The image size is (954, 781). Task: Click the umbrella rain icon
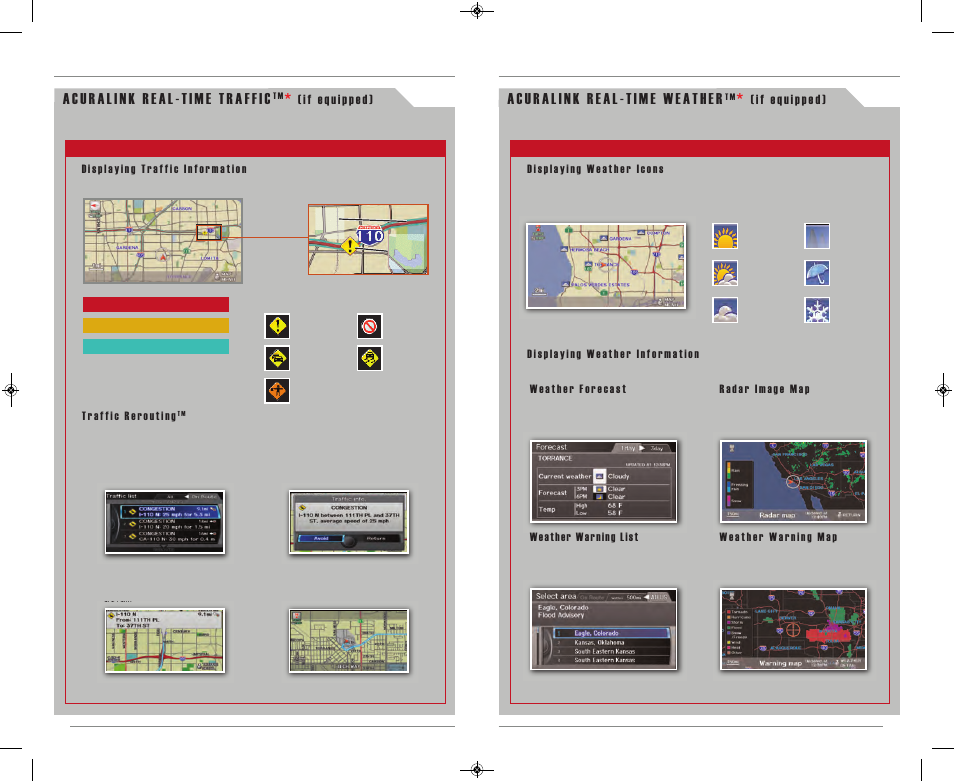(817, 273)
